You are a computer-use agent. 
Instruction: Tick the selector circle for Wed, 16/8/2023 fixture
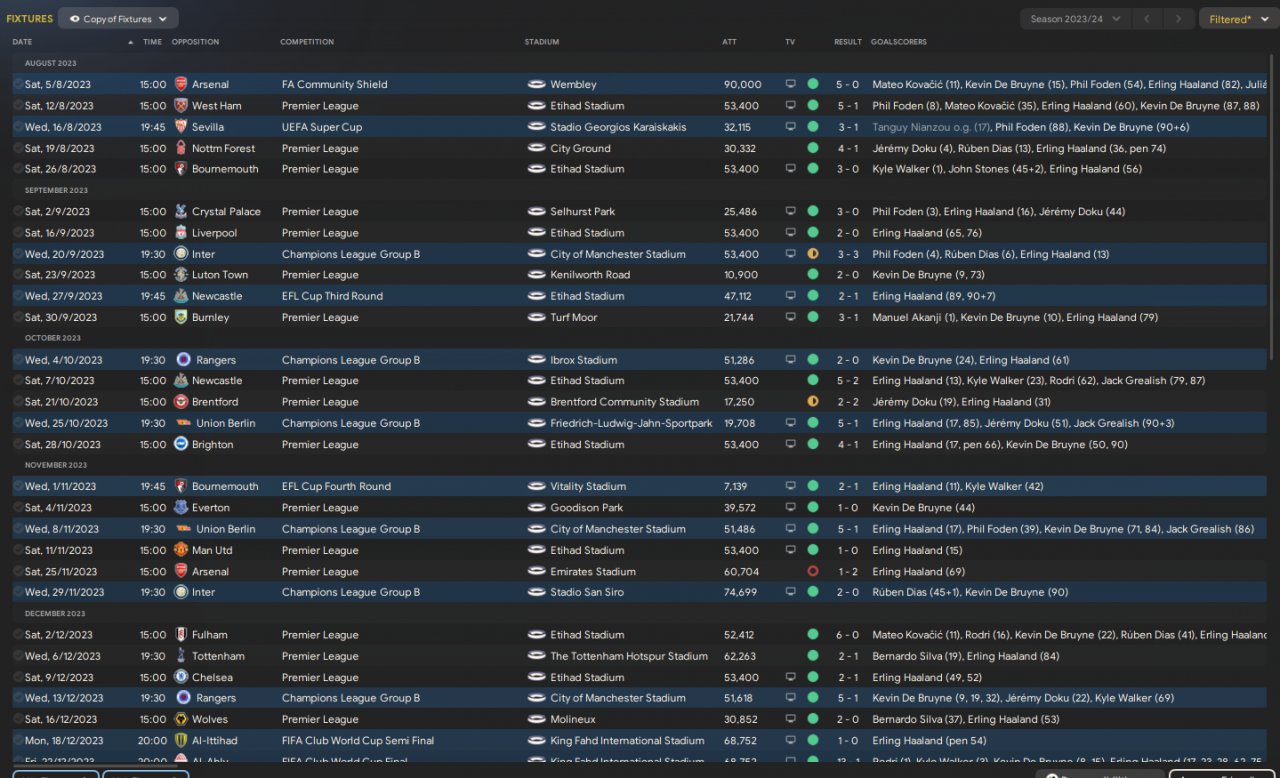(x=18, y=127)
